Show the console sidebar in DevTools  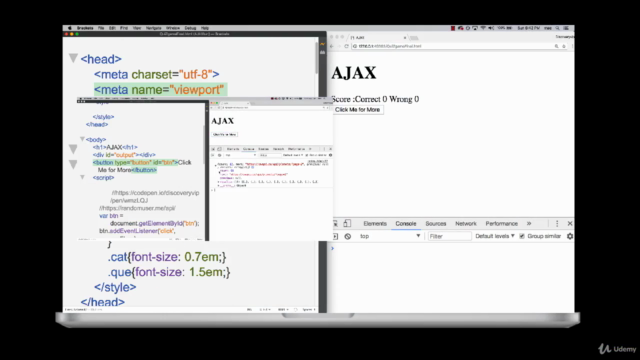coord(335,236)
